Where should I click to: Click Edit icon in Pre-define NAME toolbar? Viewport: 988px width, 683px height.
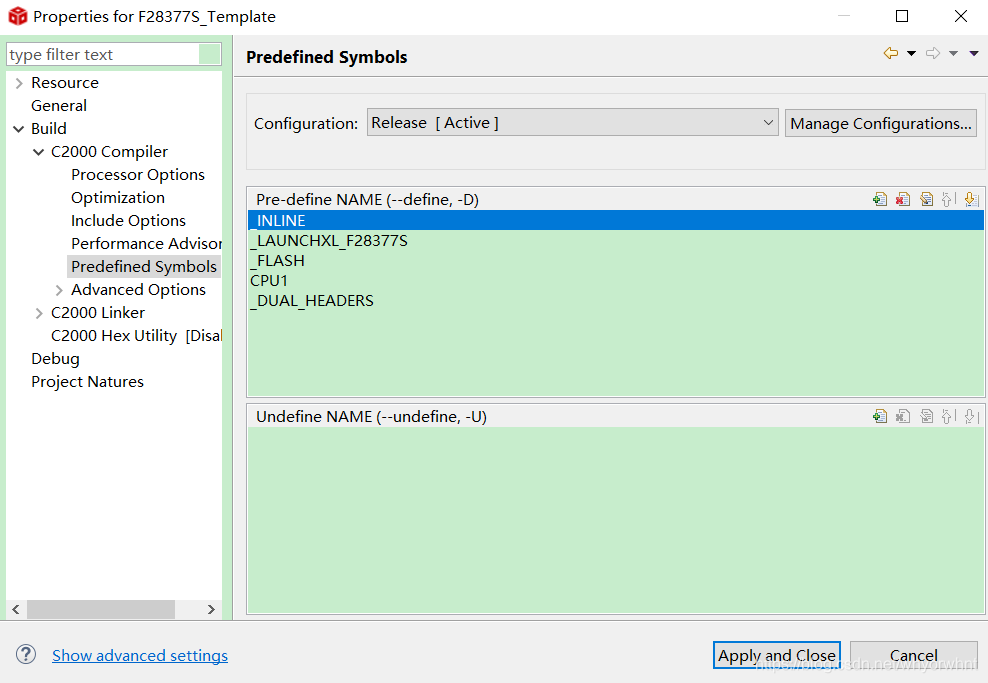point(926,200)
